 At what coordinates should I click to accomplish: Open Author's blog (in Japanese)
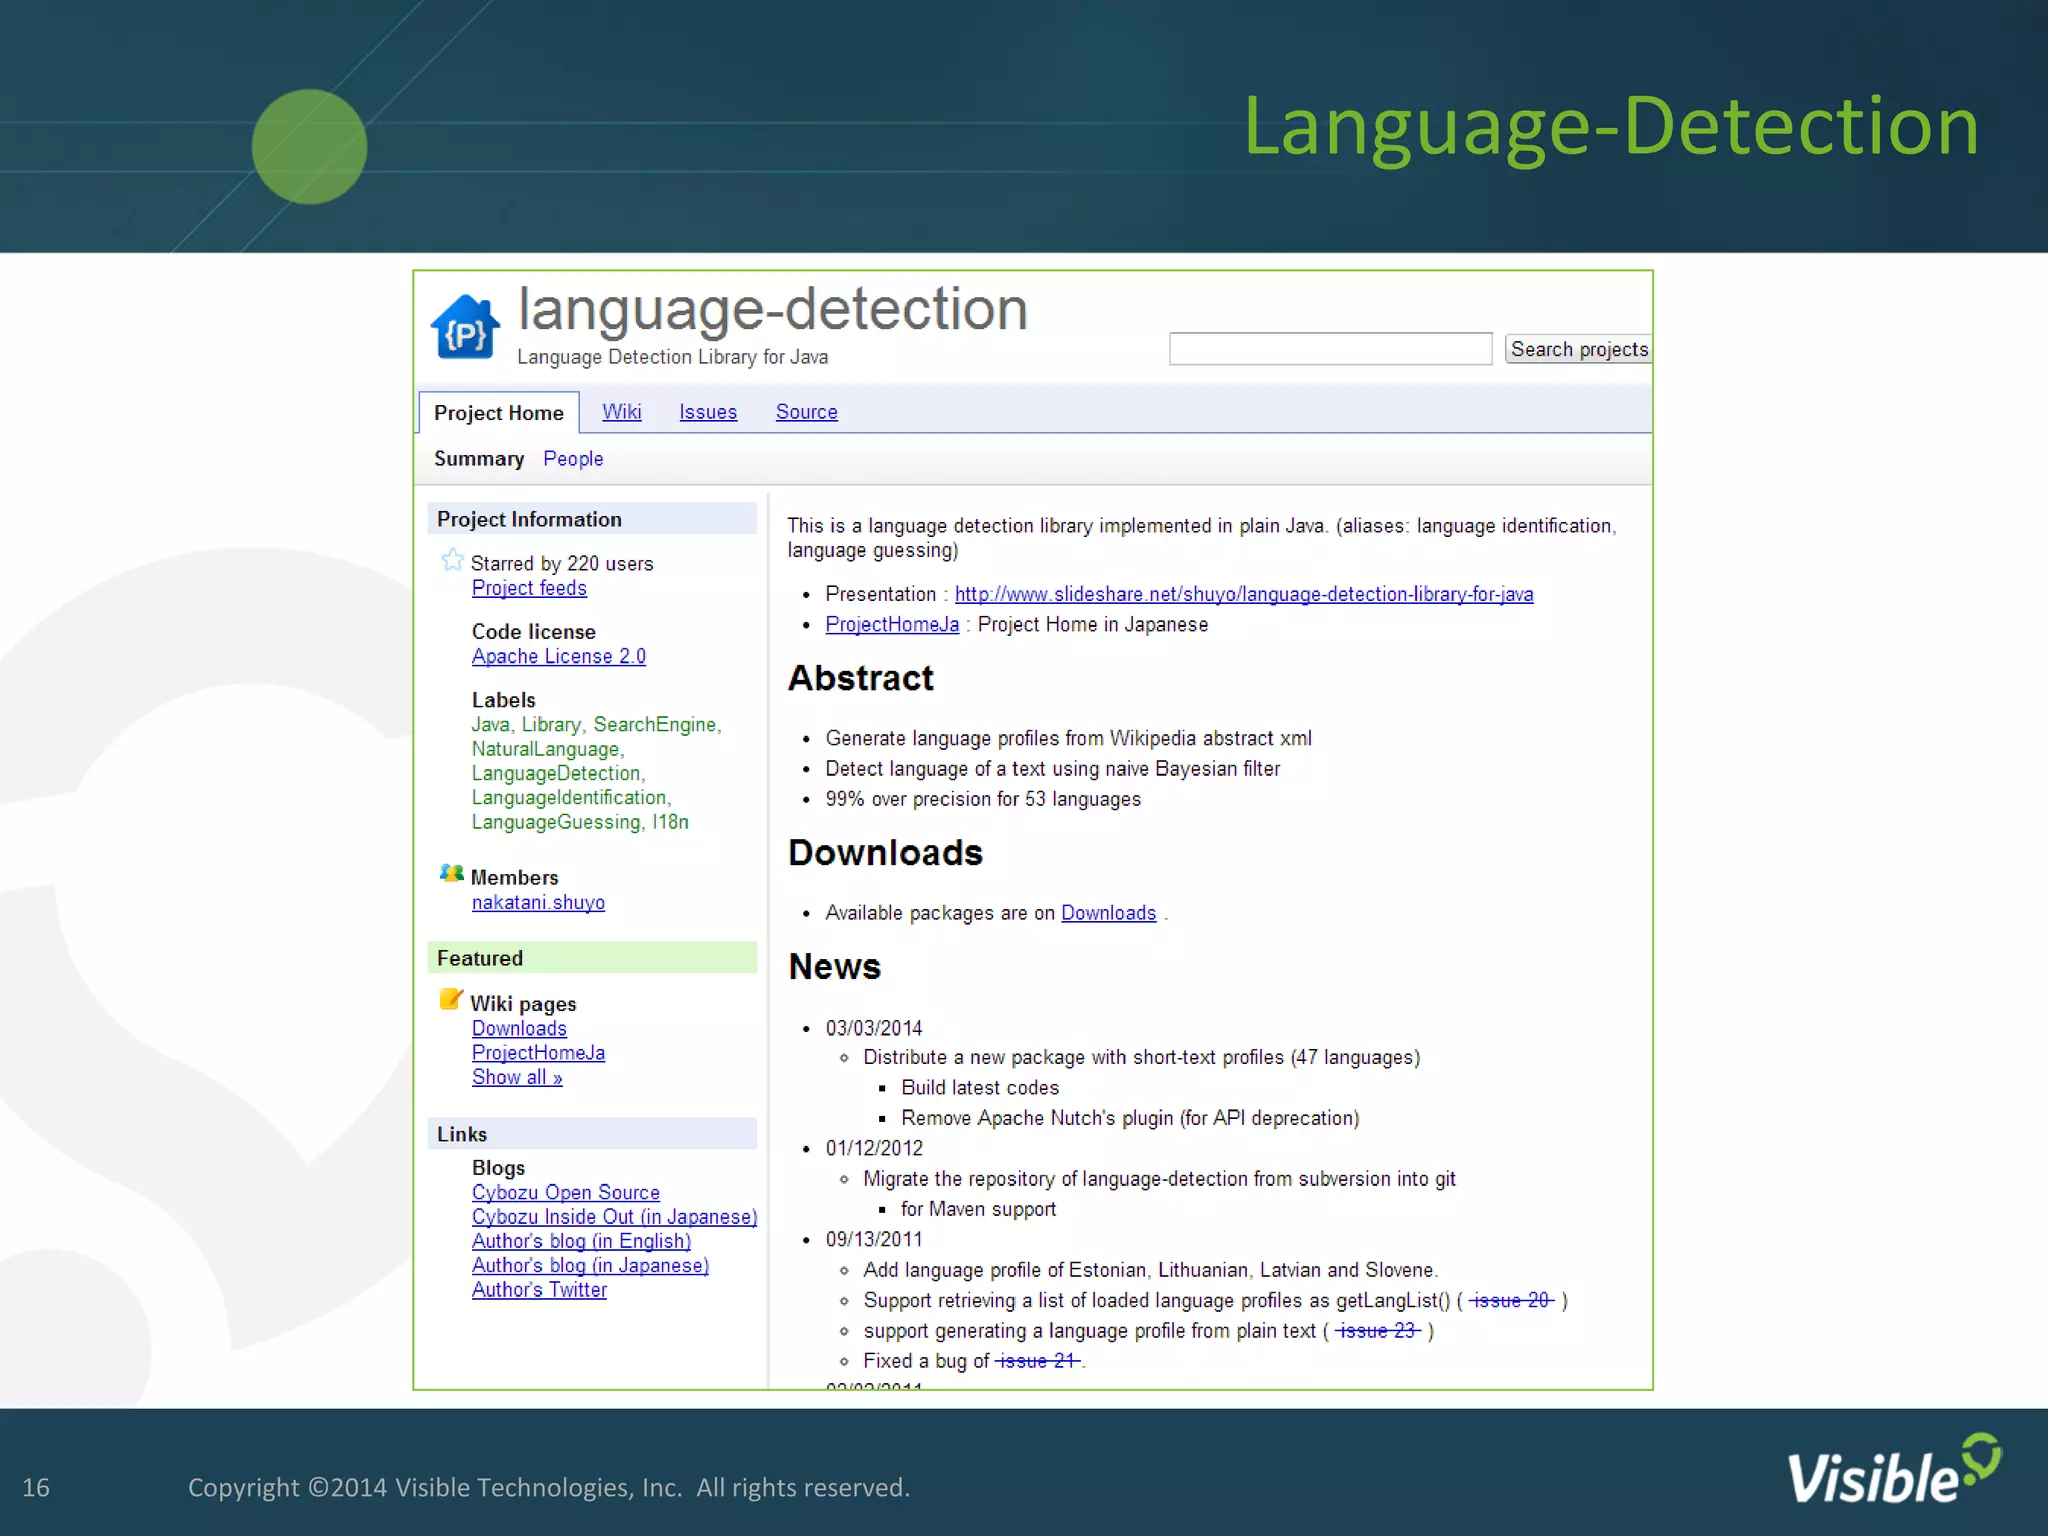pos(590,1265)
